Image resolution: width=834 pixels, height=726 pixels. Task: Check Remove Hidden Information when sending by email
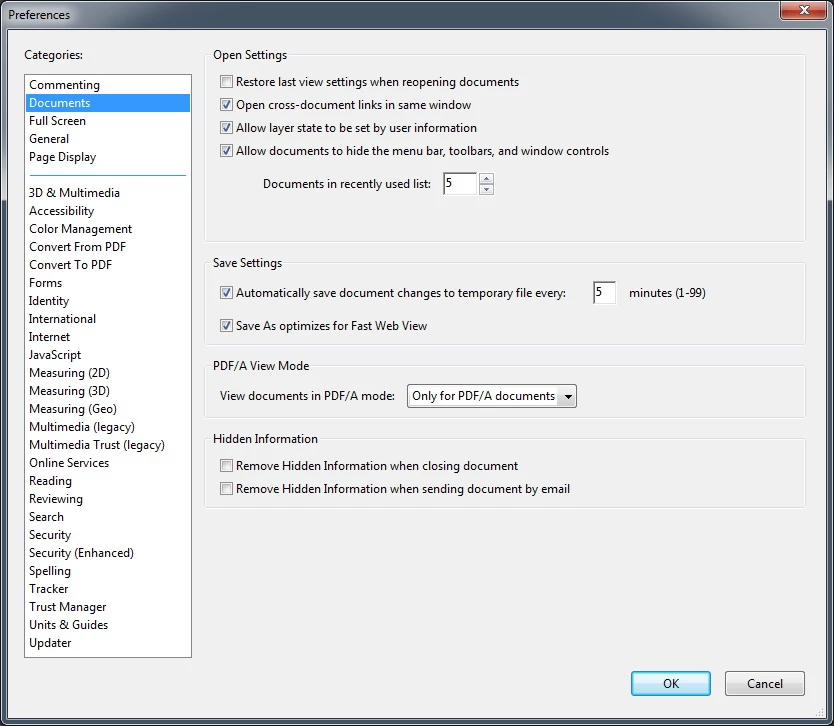pyautogui.click(x=226, y=489)
